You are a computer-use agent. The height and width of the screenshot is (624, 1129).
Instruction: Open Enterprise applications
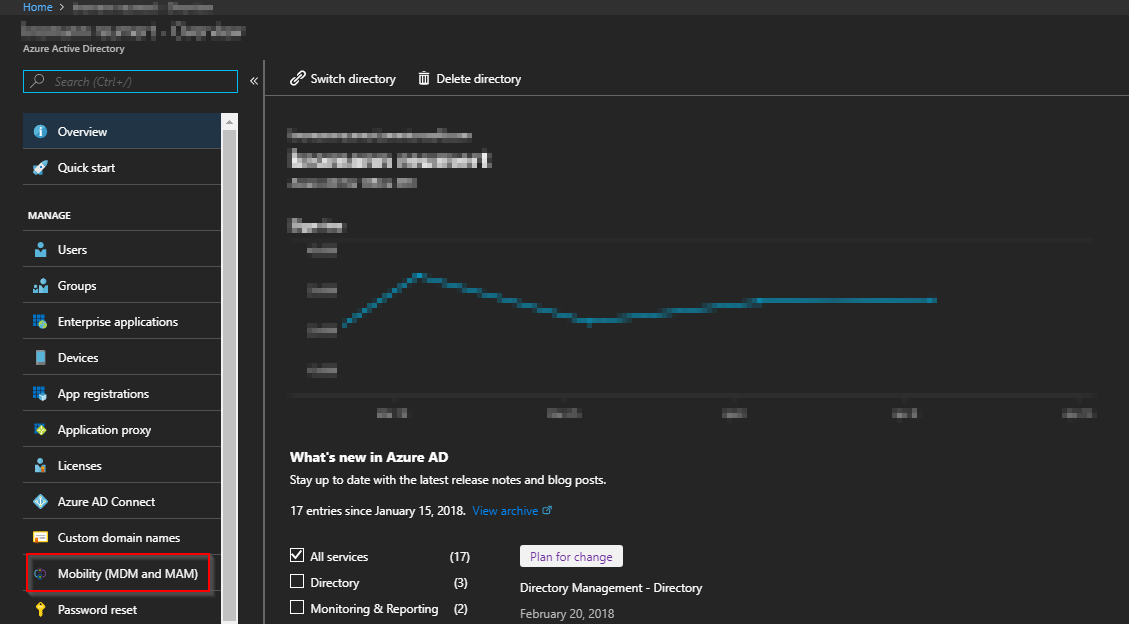click(x=122, y=322)
